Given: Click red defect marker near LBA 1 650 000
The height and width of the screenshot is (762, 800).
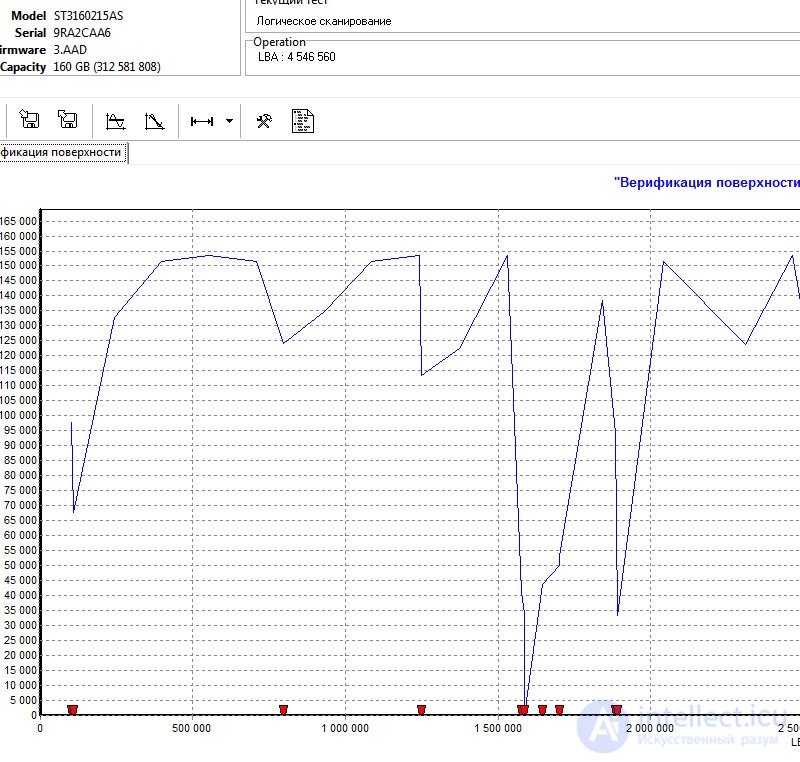Looking at the screenshot, I should [x=542, y=709].
